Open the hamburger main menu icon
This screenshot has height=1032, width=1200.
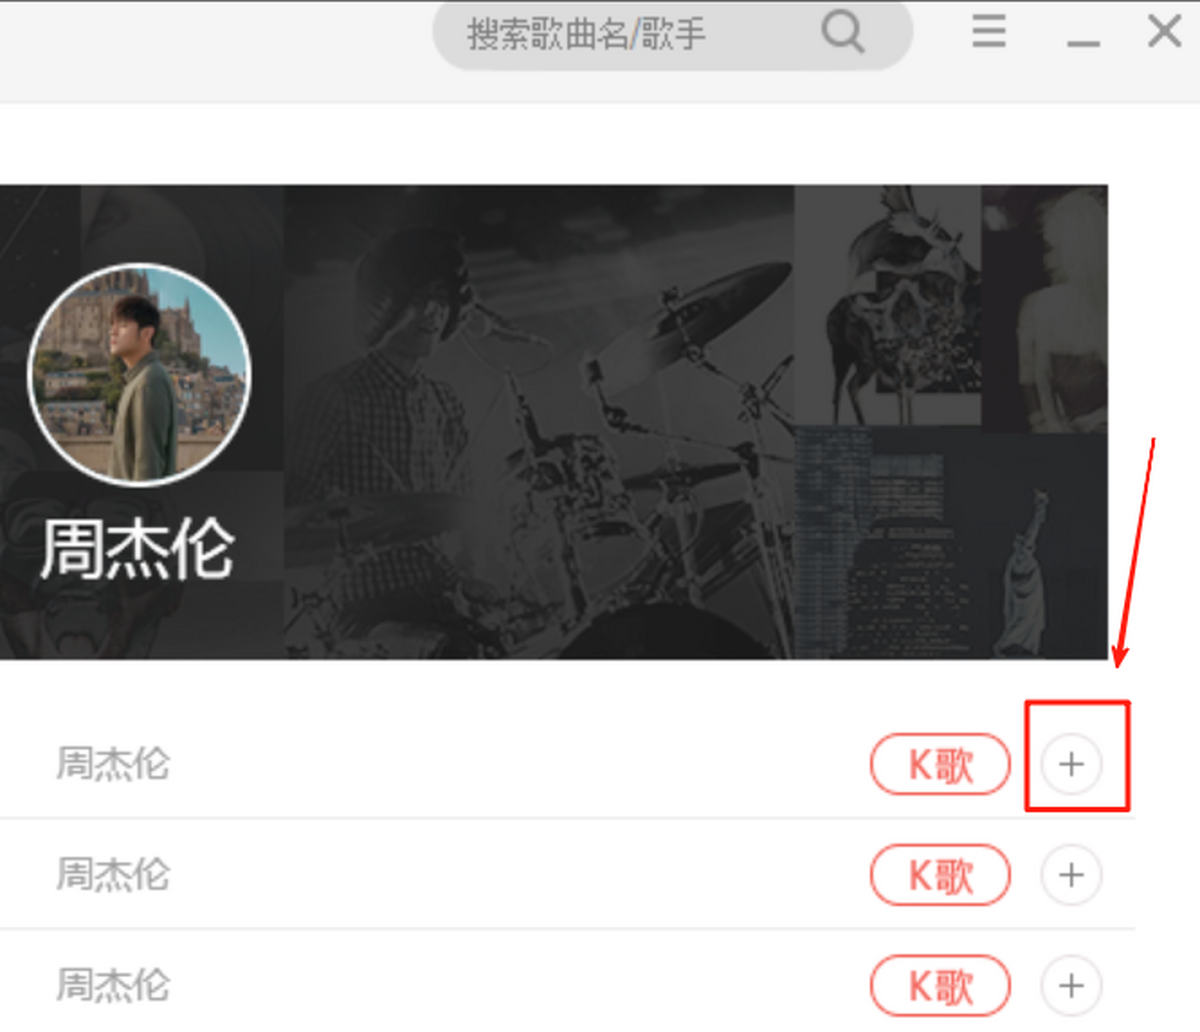[989, 32]
